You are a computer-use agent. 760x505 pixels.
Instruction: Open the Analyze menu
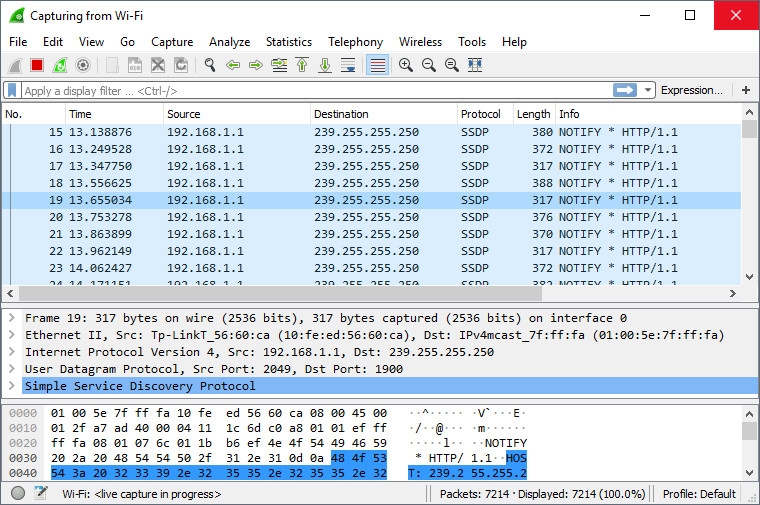tap(229, 42)
